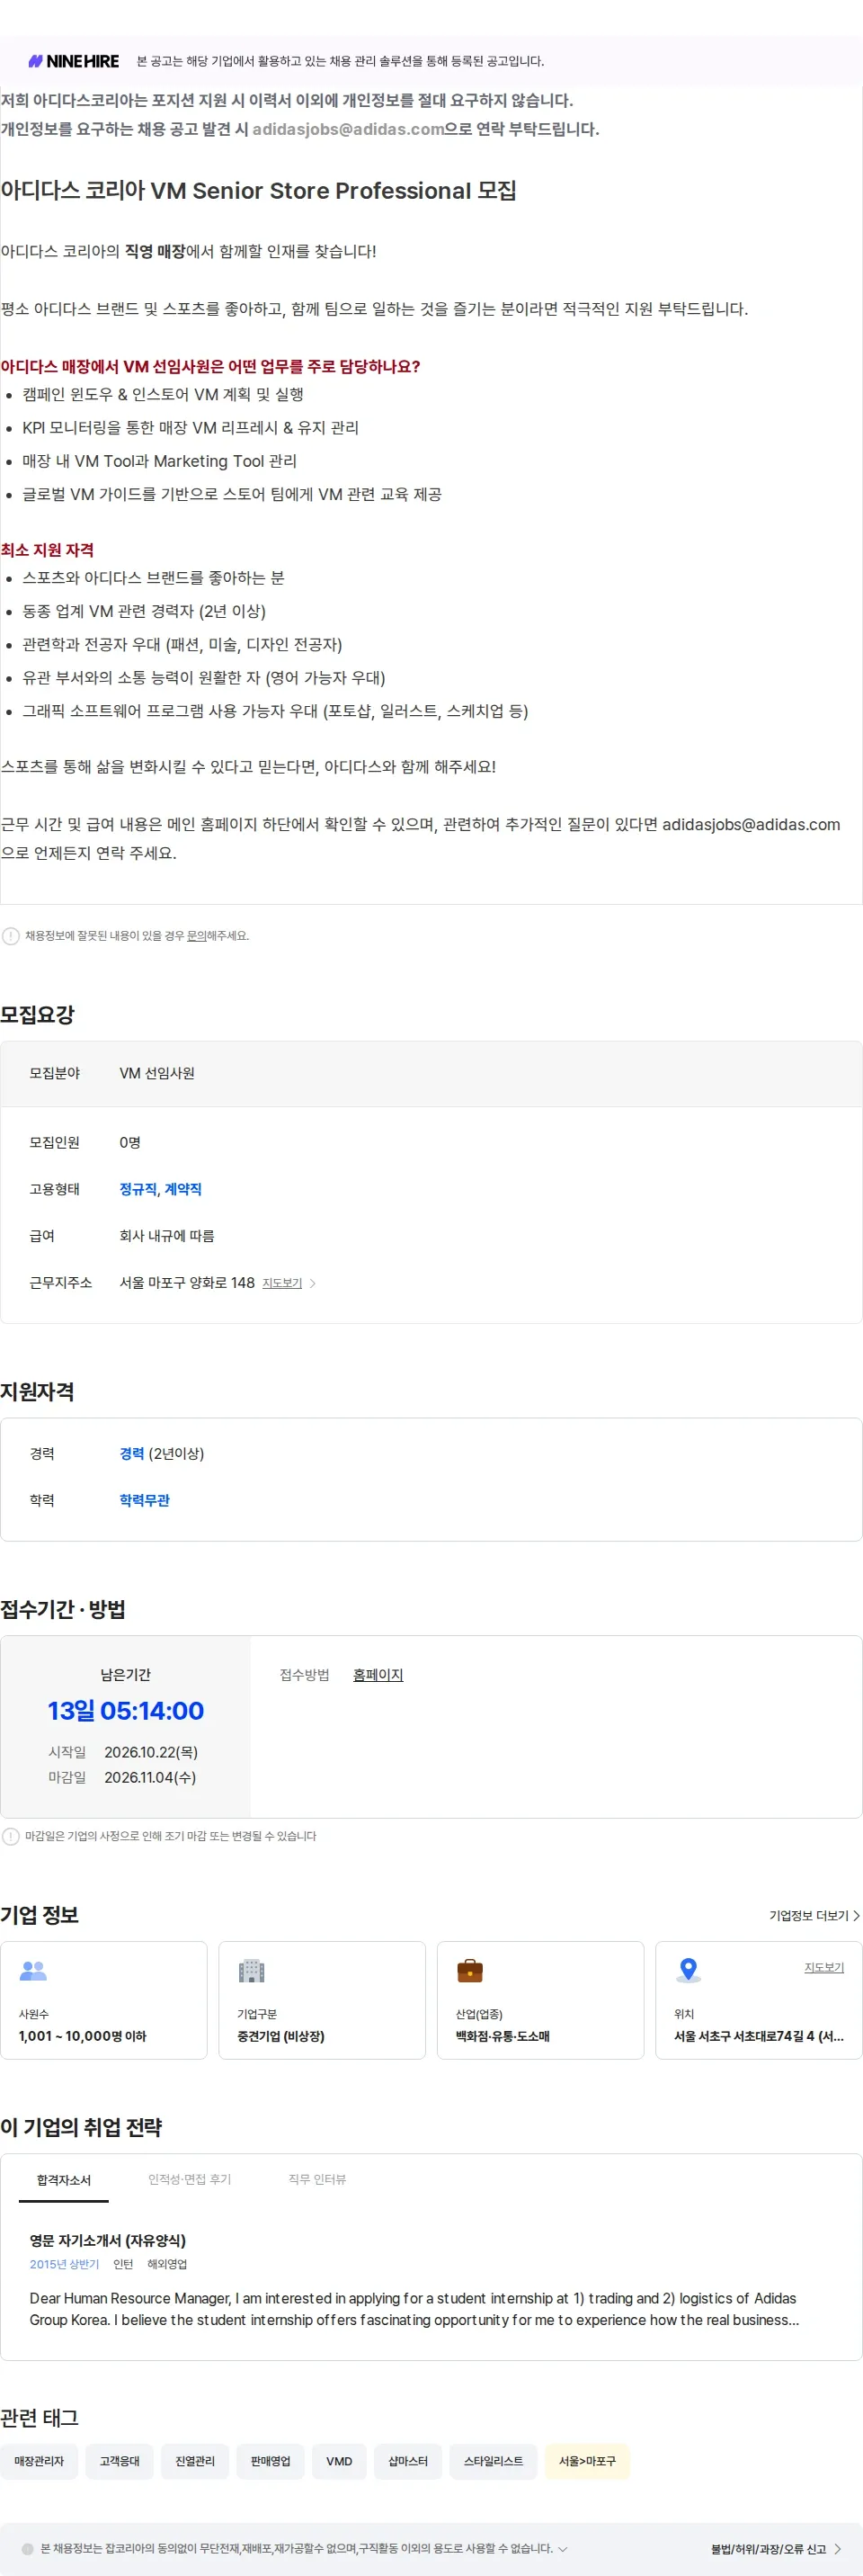Open 불법/허위/과장/오류 신고
The width and height of the screenshot is (863, 2576).
coord(776,2549)
